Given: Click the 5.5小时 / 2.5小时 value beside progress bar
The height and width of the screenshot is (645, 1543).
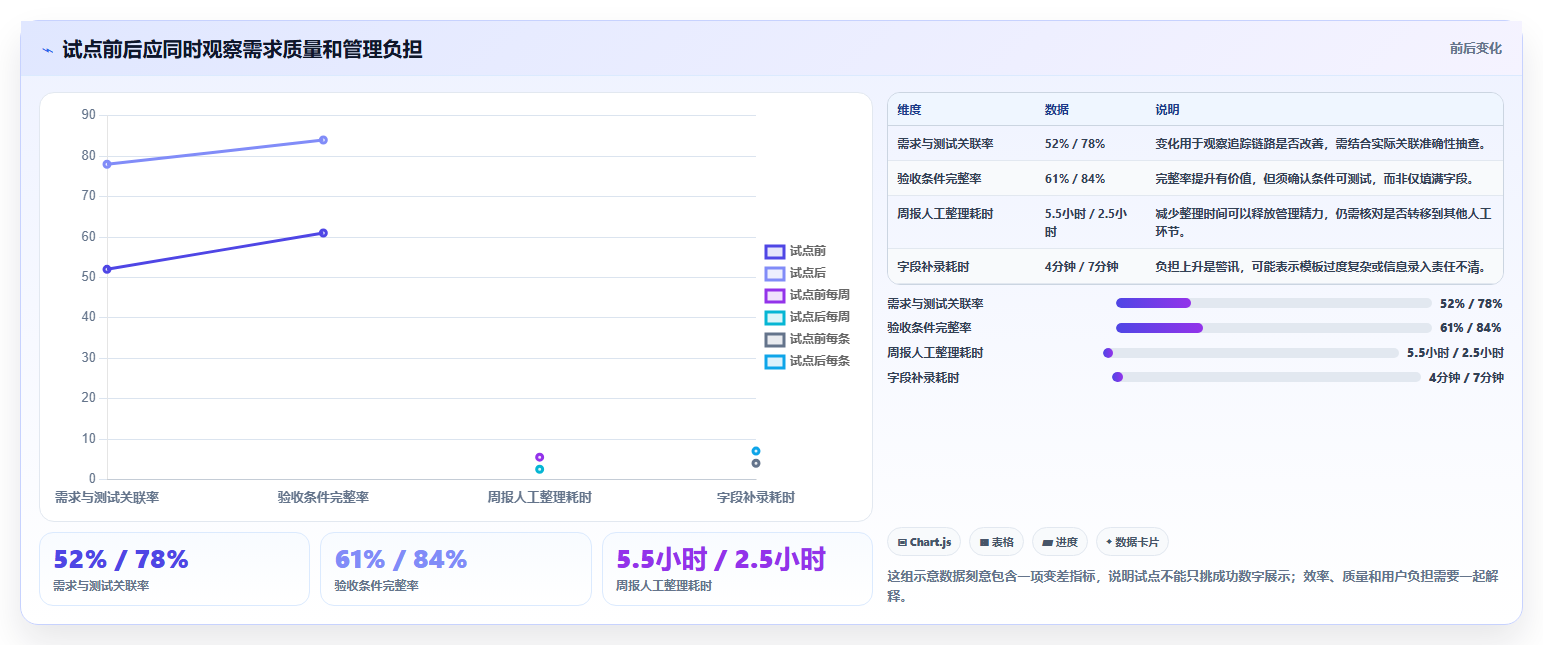Looking at the screenshot, I should tap(1455, 353).
